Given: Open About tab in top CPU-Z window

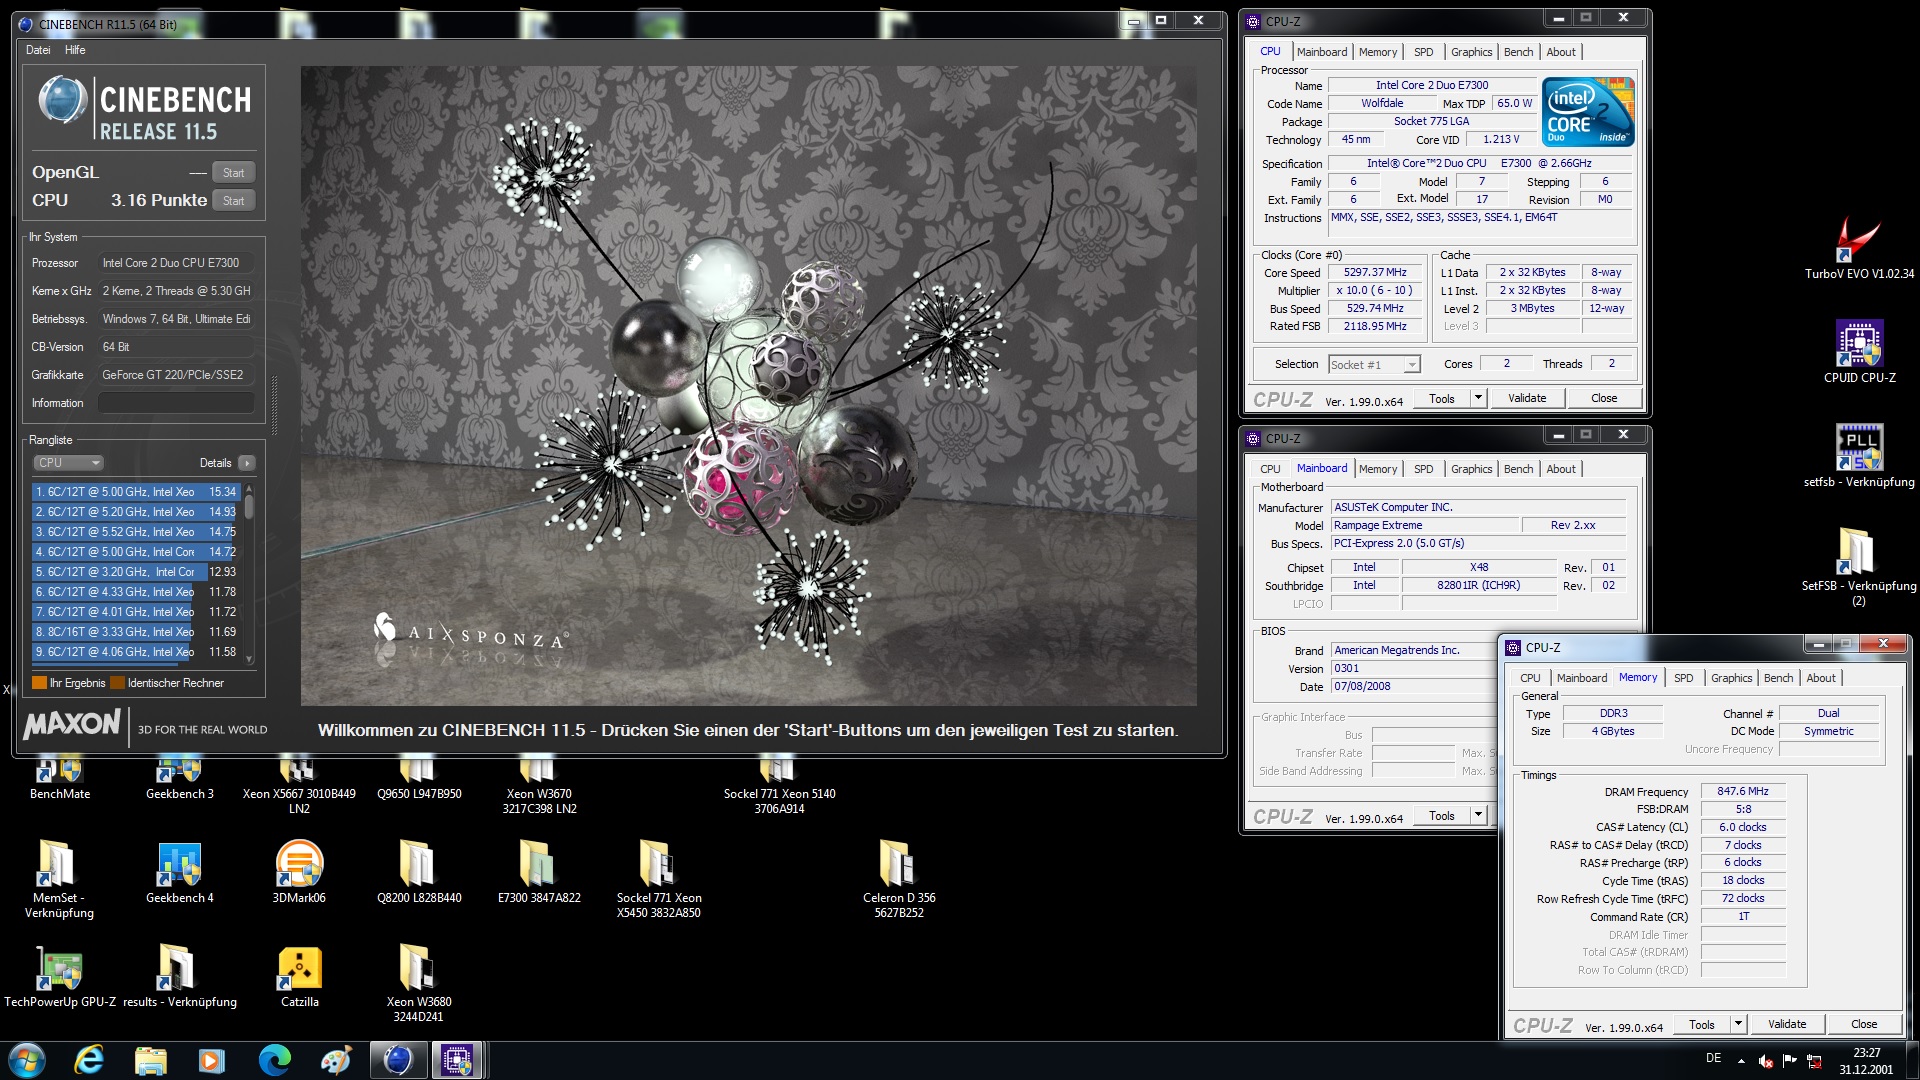Looking at the screenshot, I should (x=1560, y=52).
